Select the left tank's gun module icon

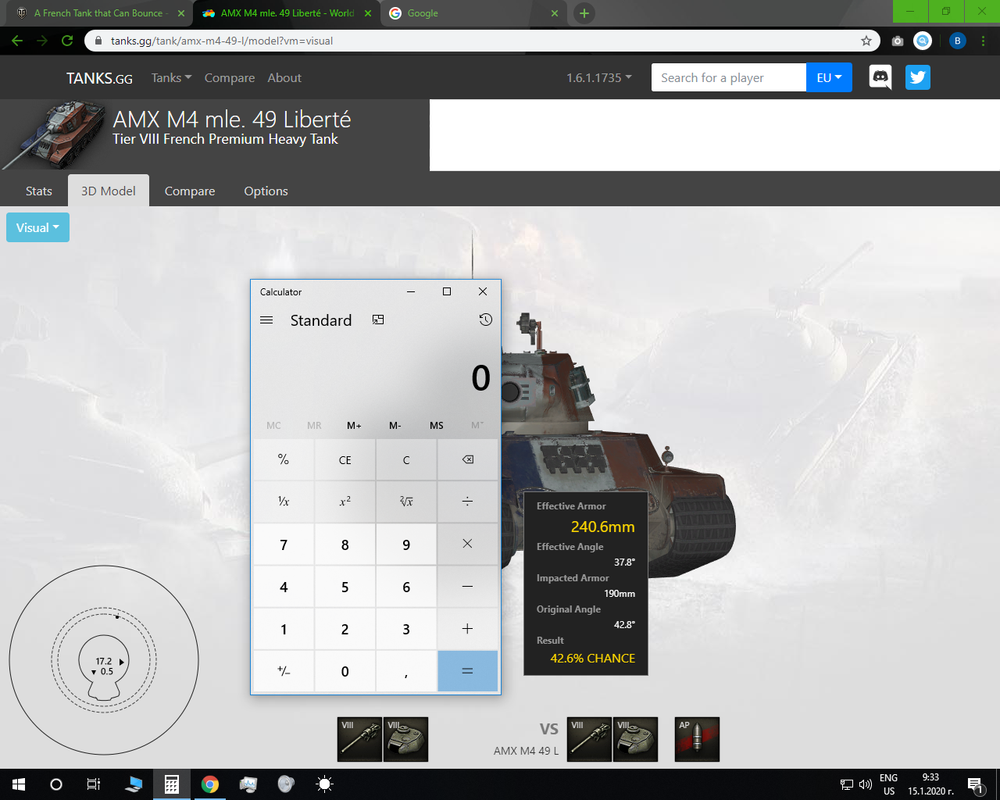[360, 739]
